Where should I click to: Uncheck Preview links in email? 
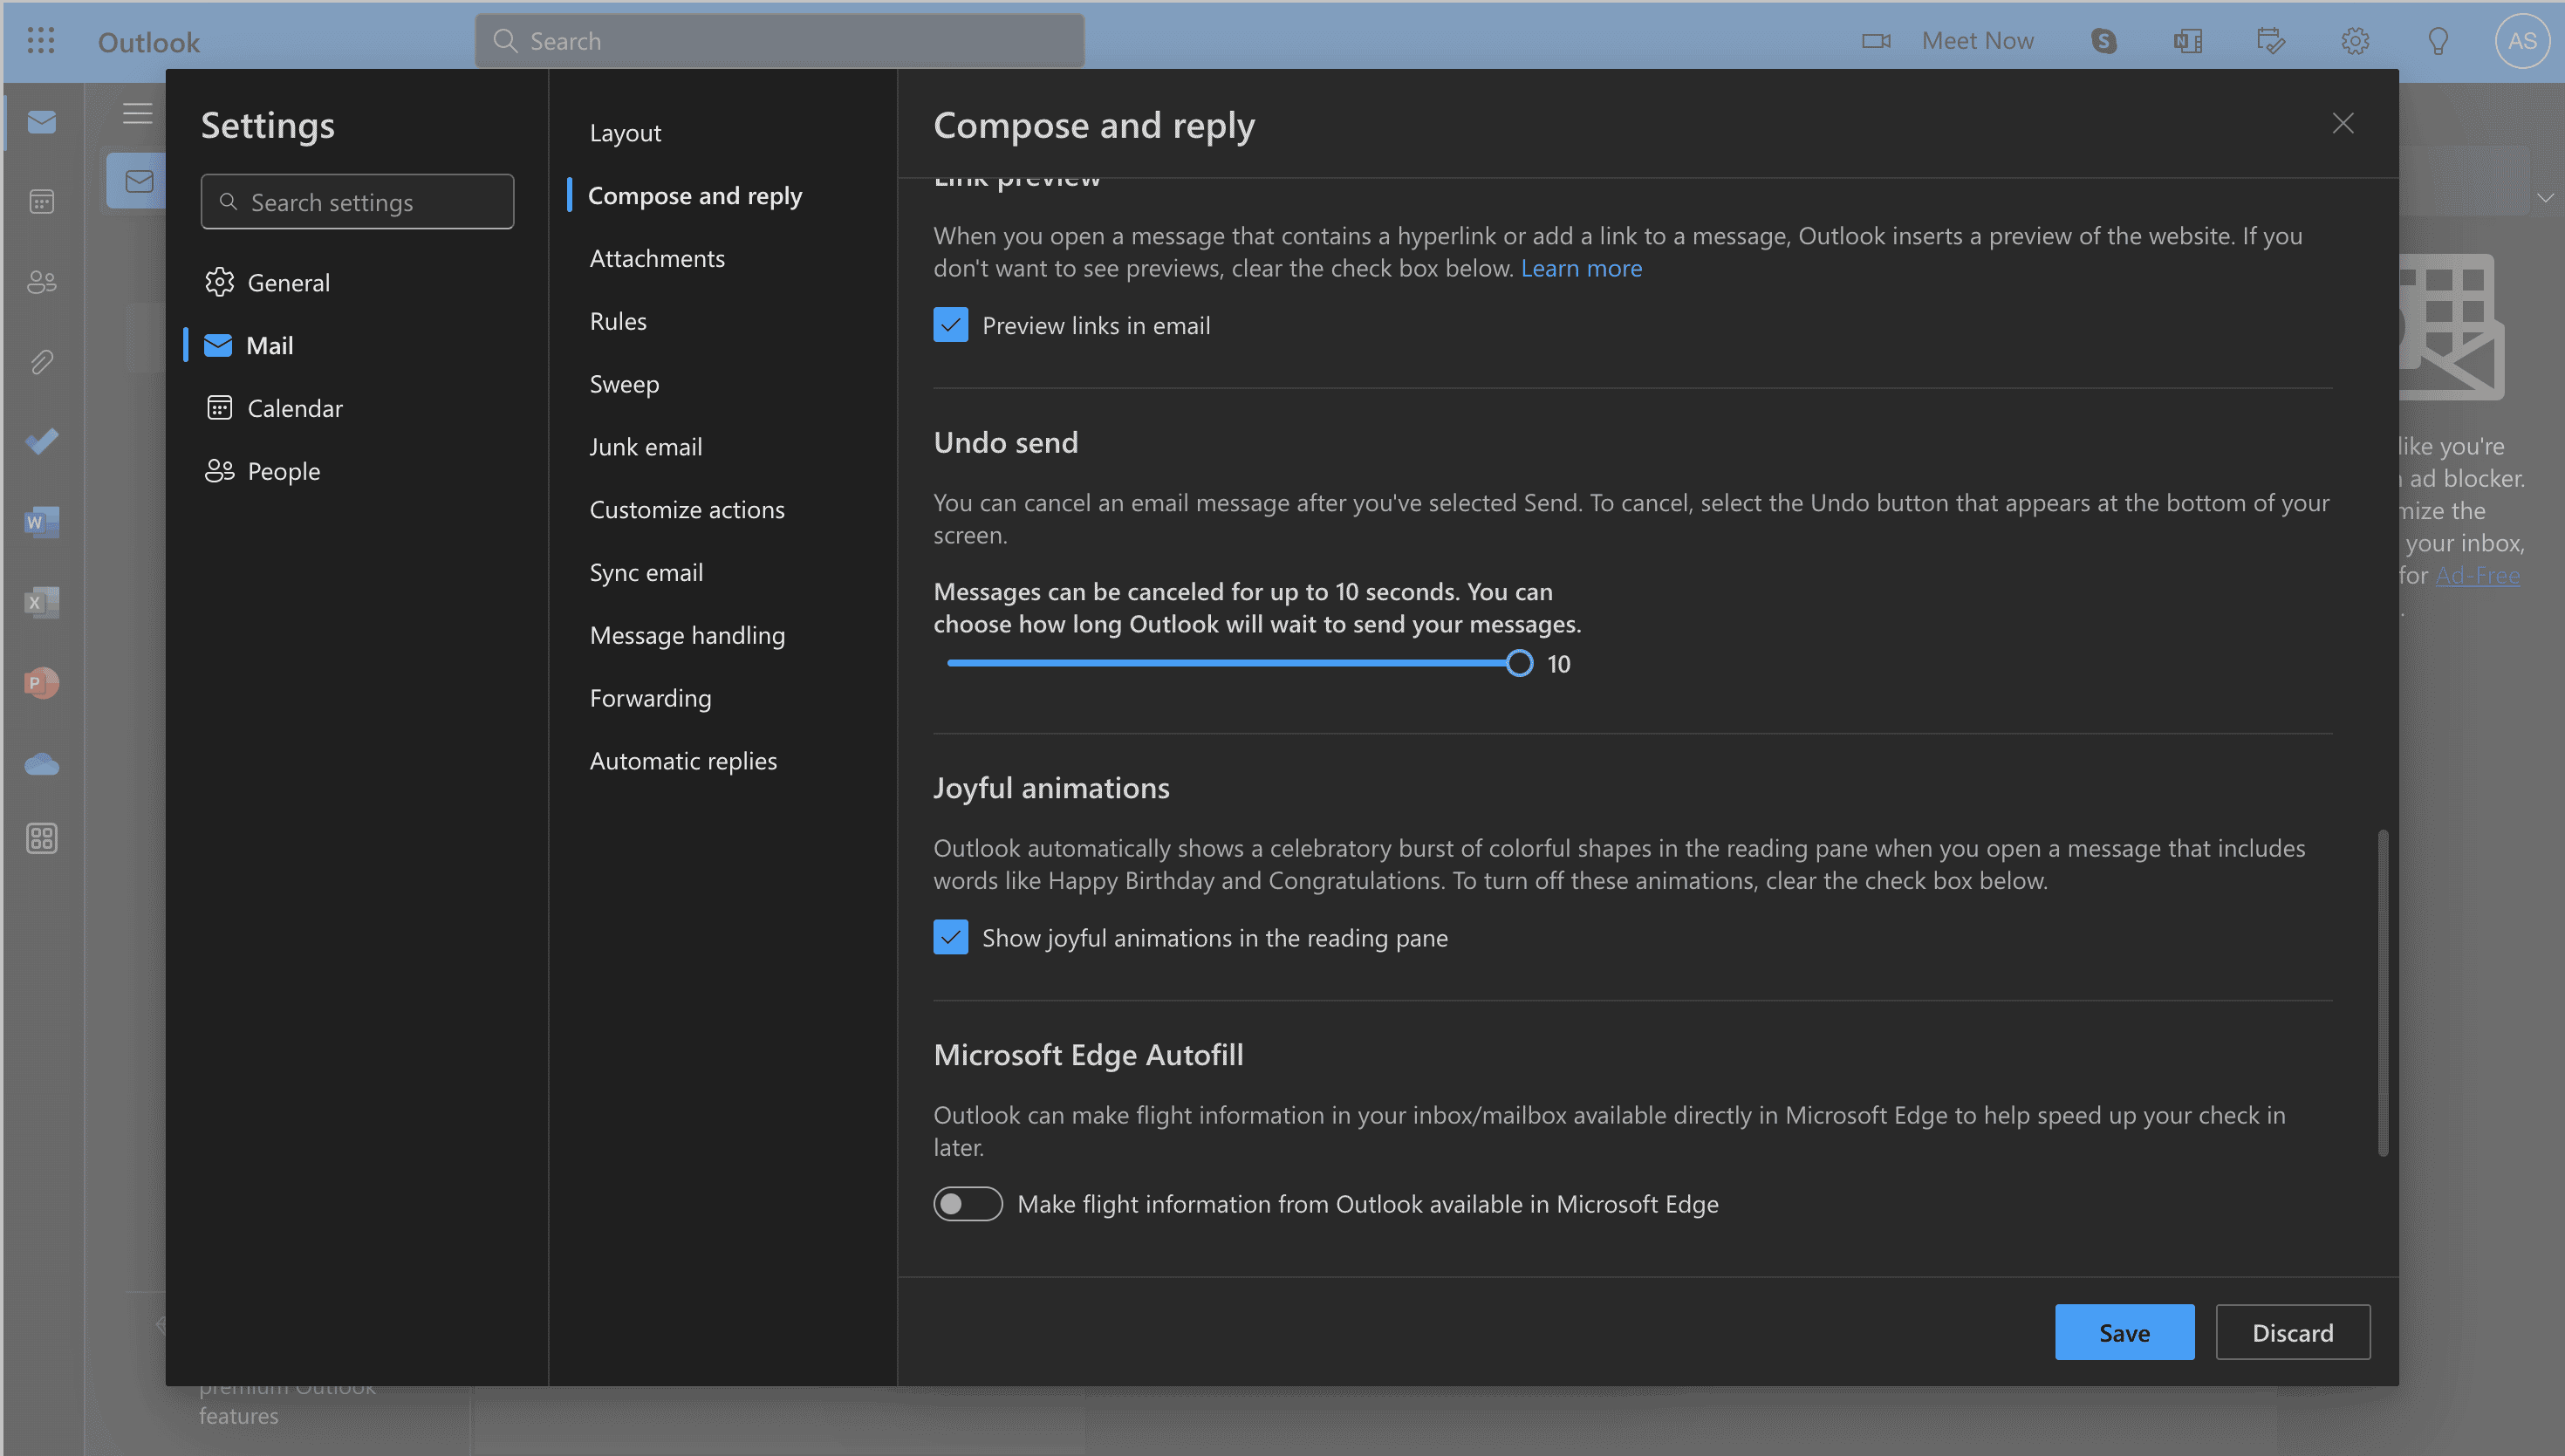coord(950,324)
